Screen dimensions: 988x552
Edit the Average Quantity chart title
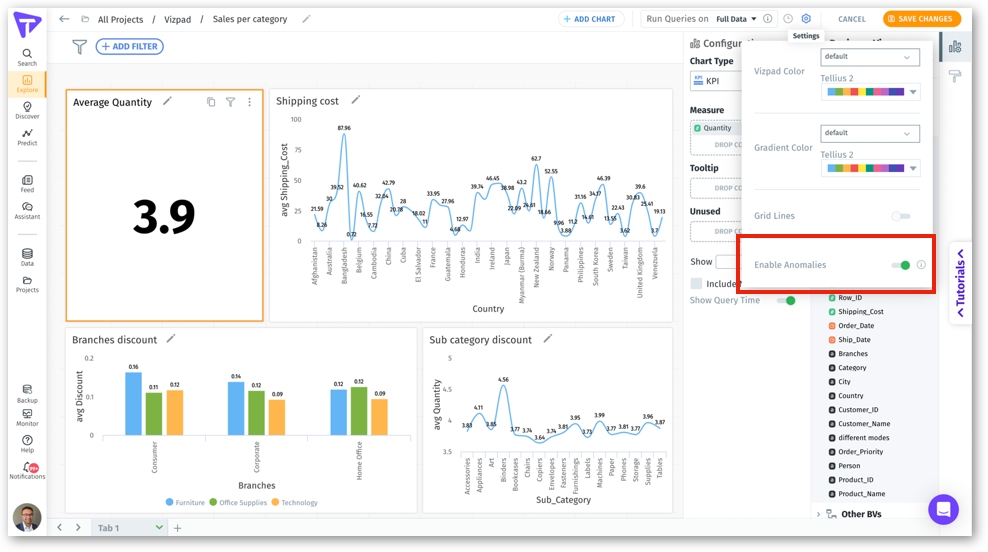pyautogui.click(x=168, y=101)
